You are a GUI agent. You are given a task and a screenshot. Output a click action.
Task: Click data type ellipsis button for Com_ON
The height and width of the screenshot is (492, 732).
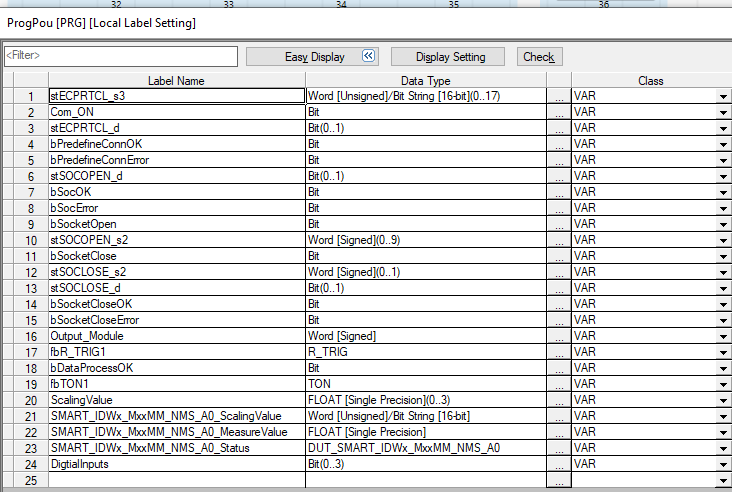[x=559, y=112]
